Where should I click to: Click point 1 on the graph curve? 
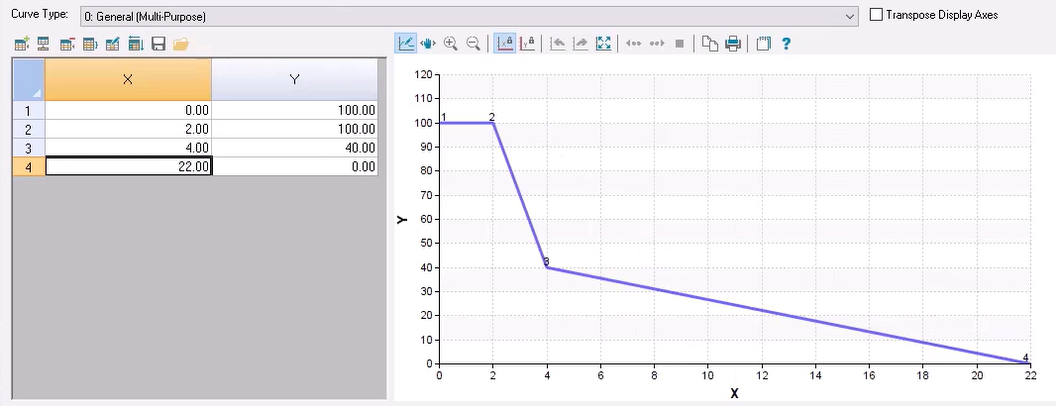(x=440, y=123)
